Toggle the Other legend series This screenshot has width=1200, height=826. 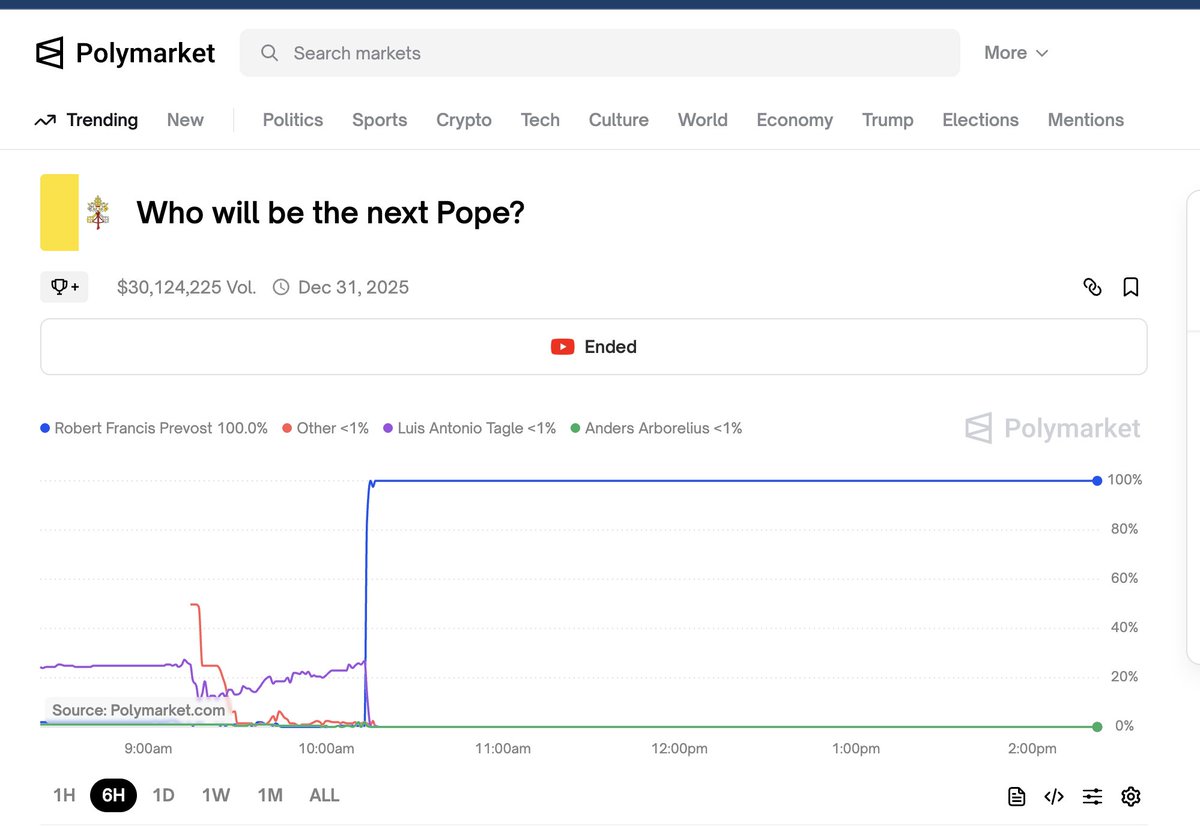[326, 428]
